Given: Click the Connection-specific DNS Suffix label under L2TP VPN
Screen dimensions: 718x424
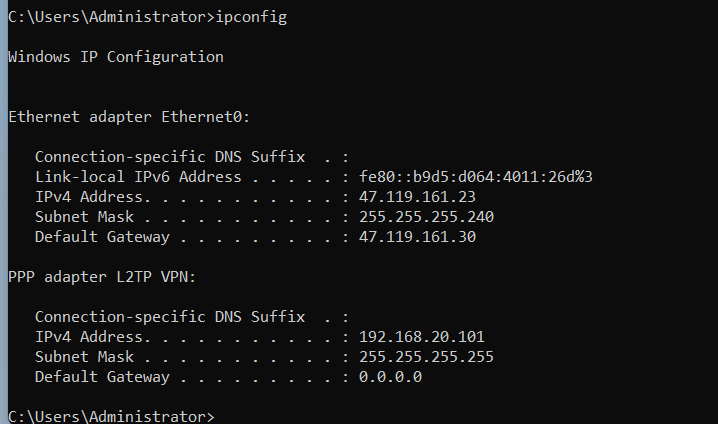Looking at the screenshot, I should [x=170, y=317].
